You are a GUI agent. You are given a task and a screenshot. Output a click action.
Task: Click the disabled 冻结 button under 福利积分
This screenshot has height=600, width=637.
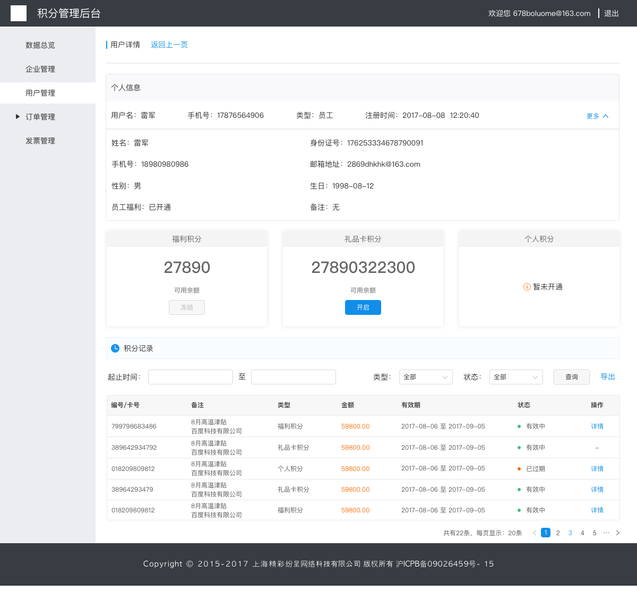(x=187, y=308)
